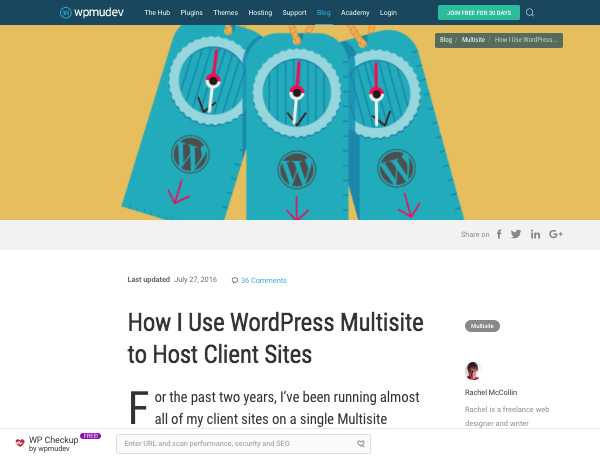Share article on Twitter
This screenshot has width=600, height=459.
point(516,234)
